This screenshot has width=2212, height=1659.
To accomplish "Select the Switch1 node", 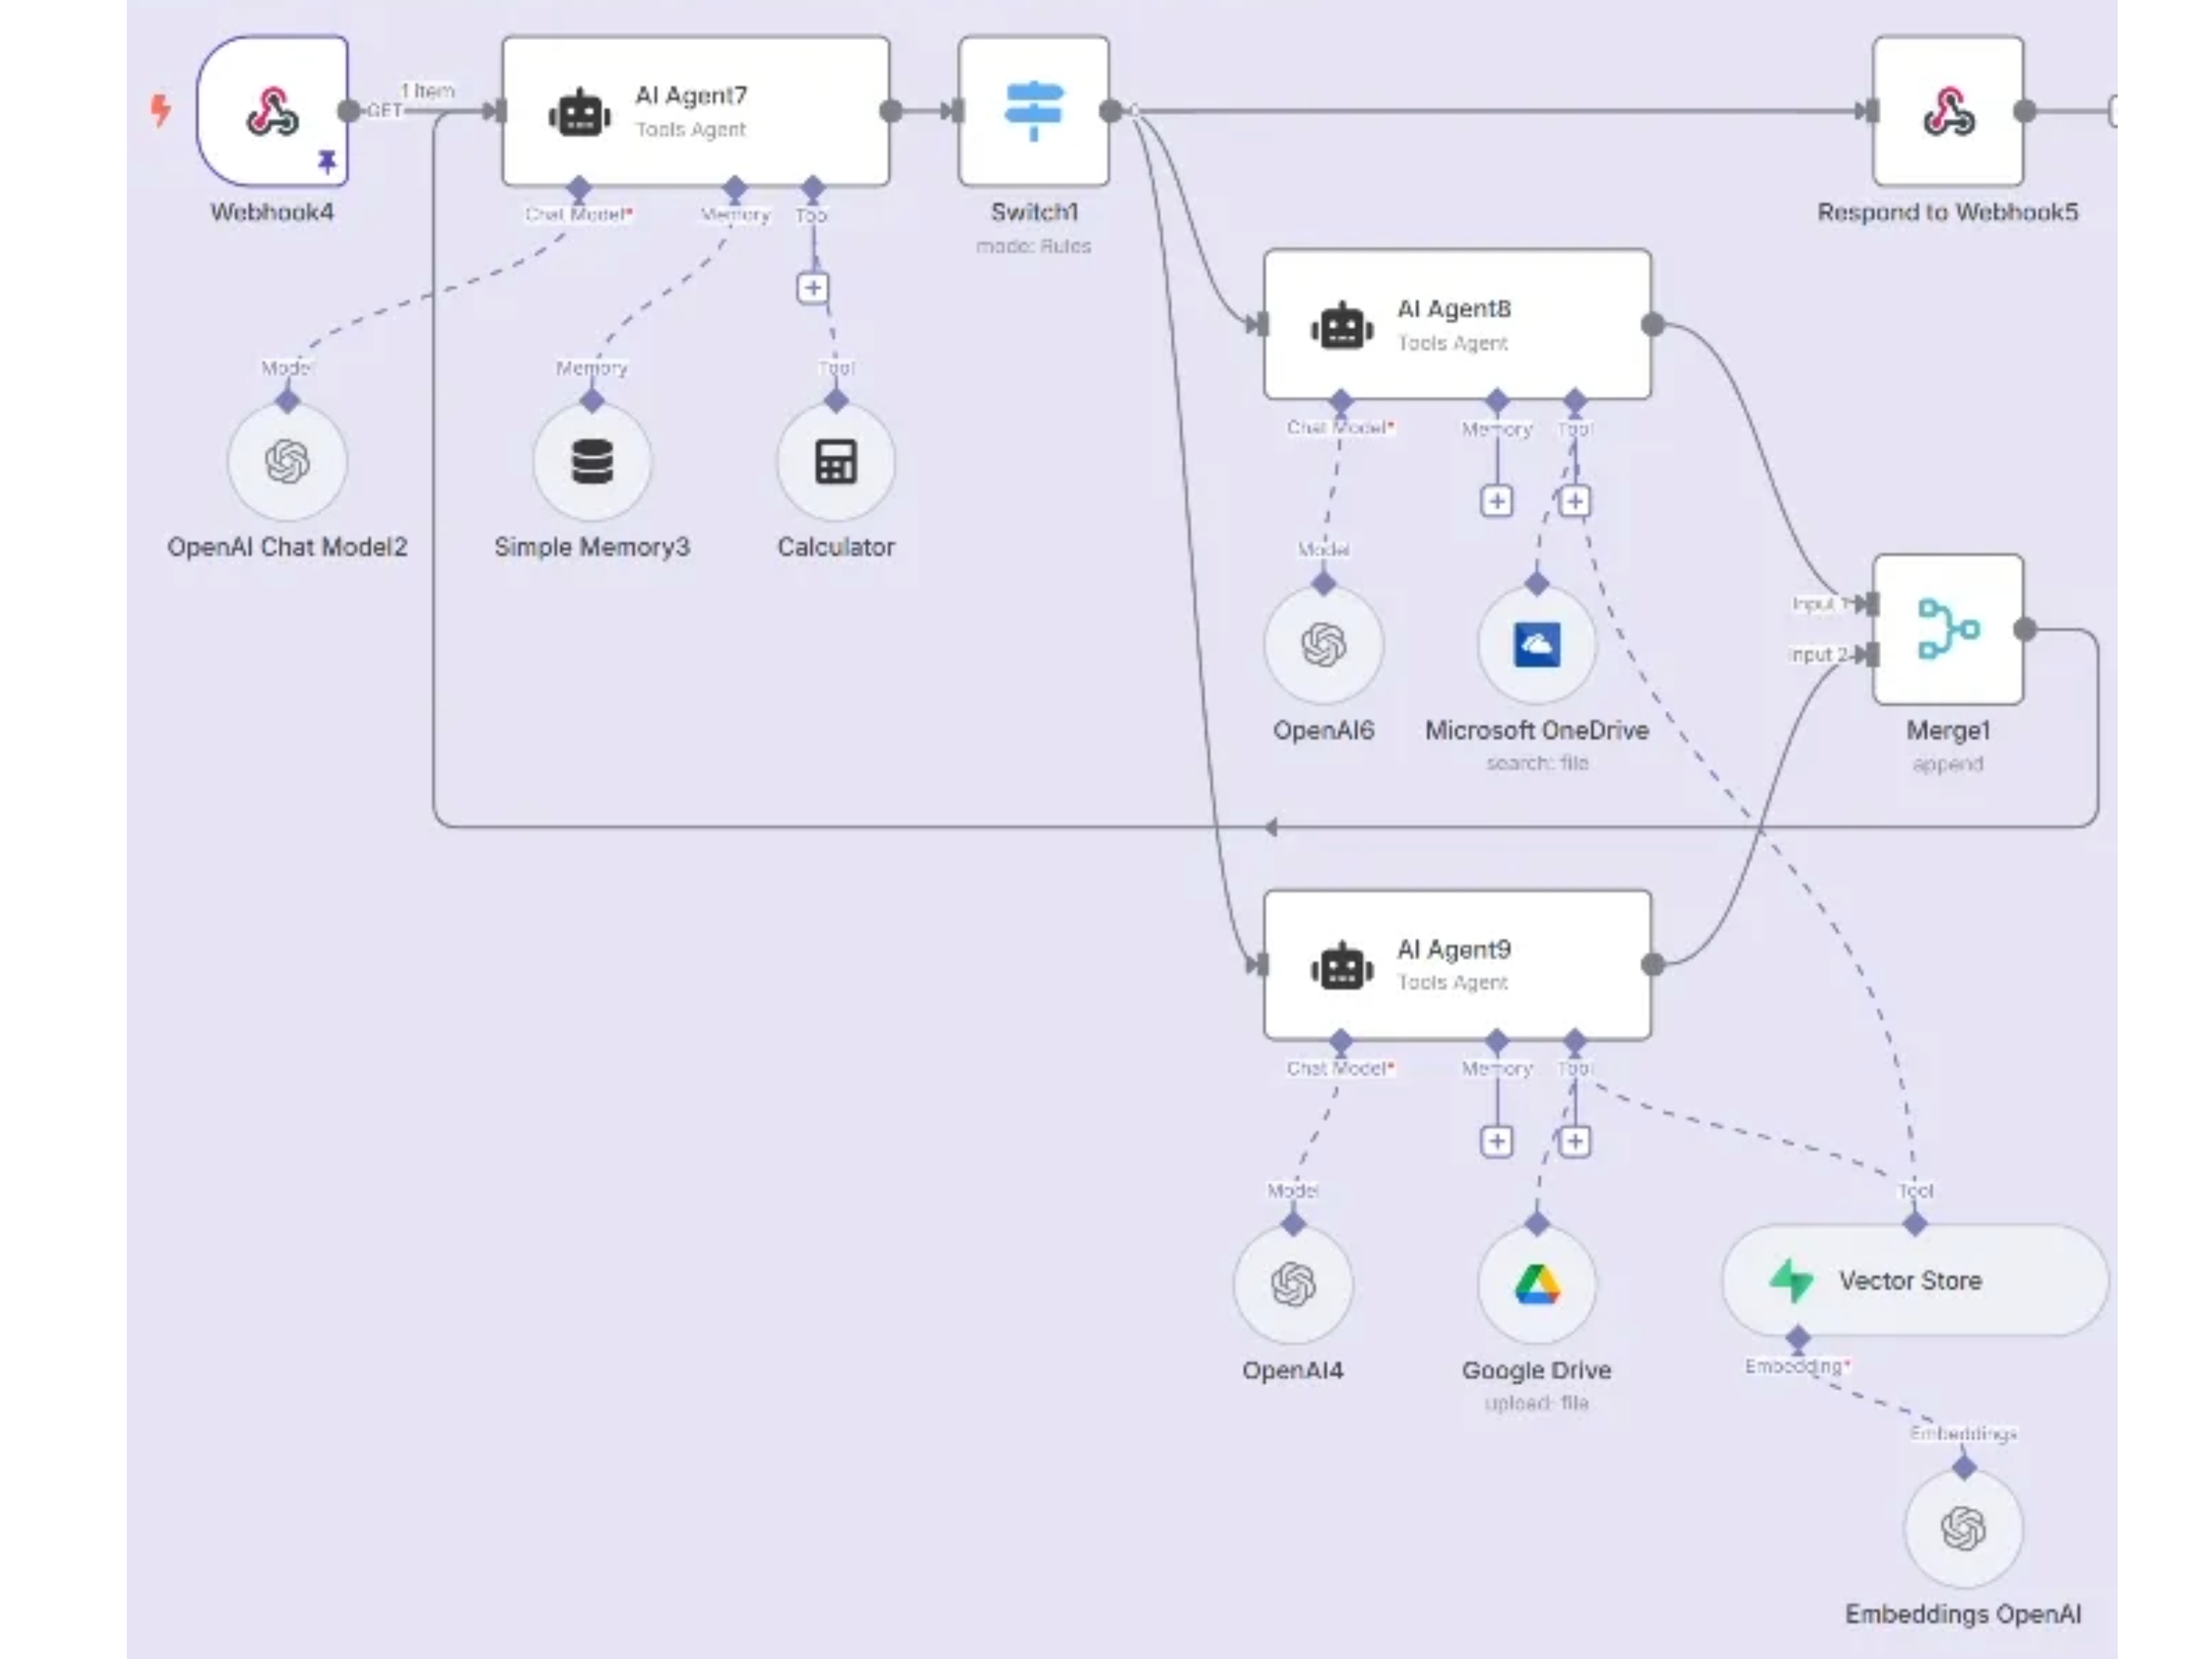I will 1034,111.
